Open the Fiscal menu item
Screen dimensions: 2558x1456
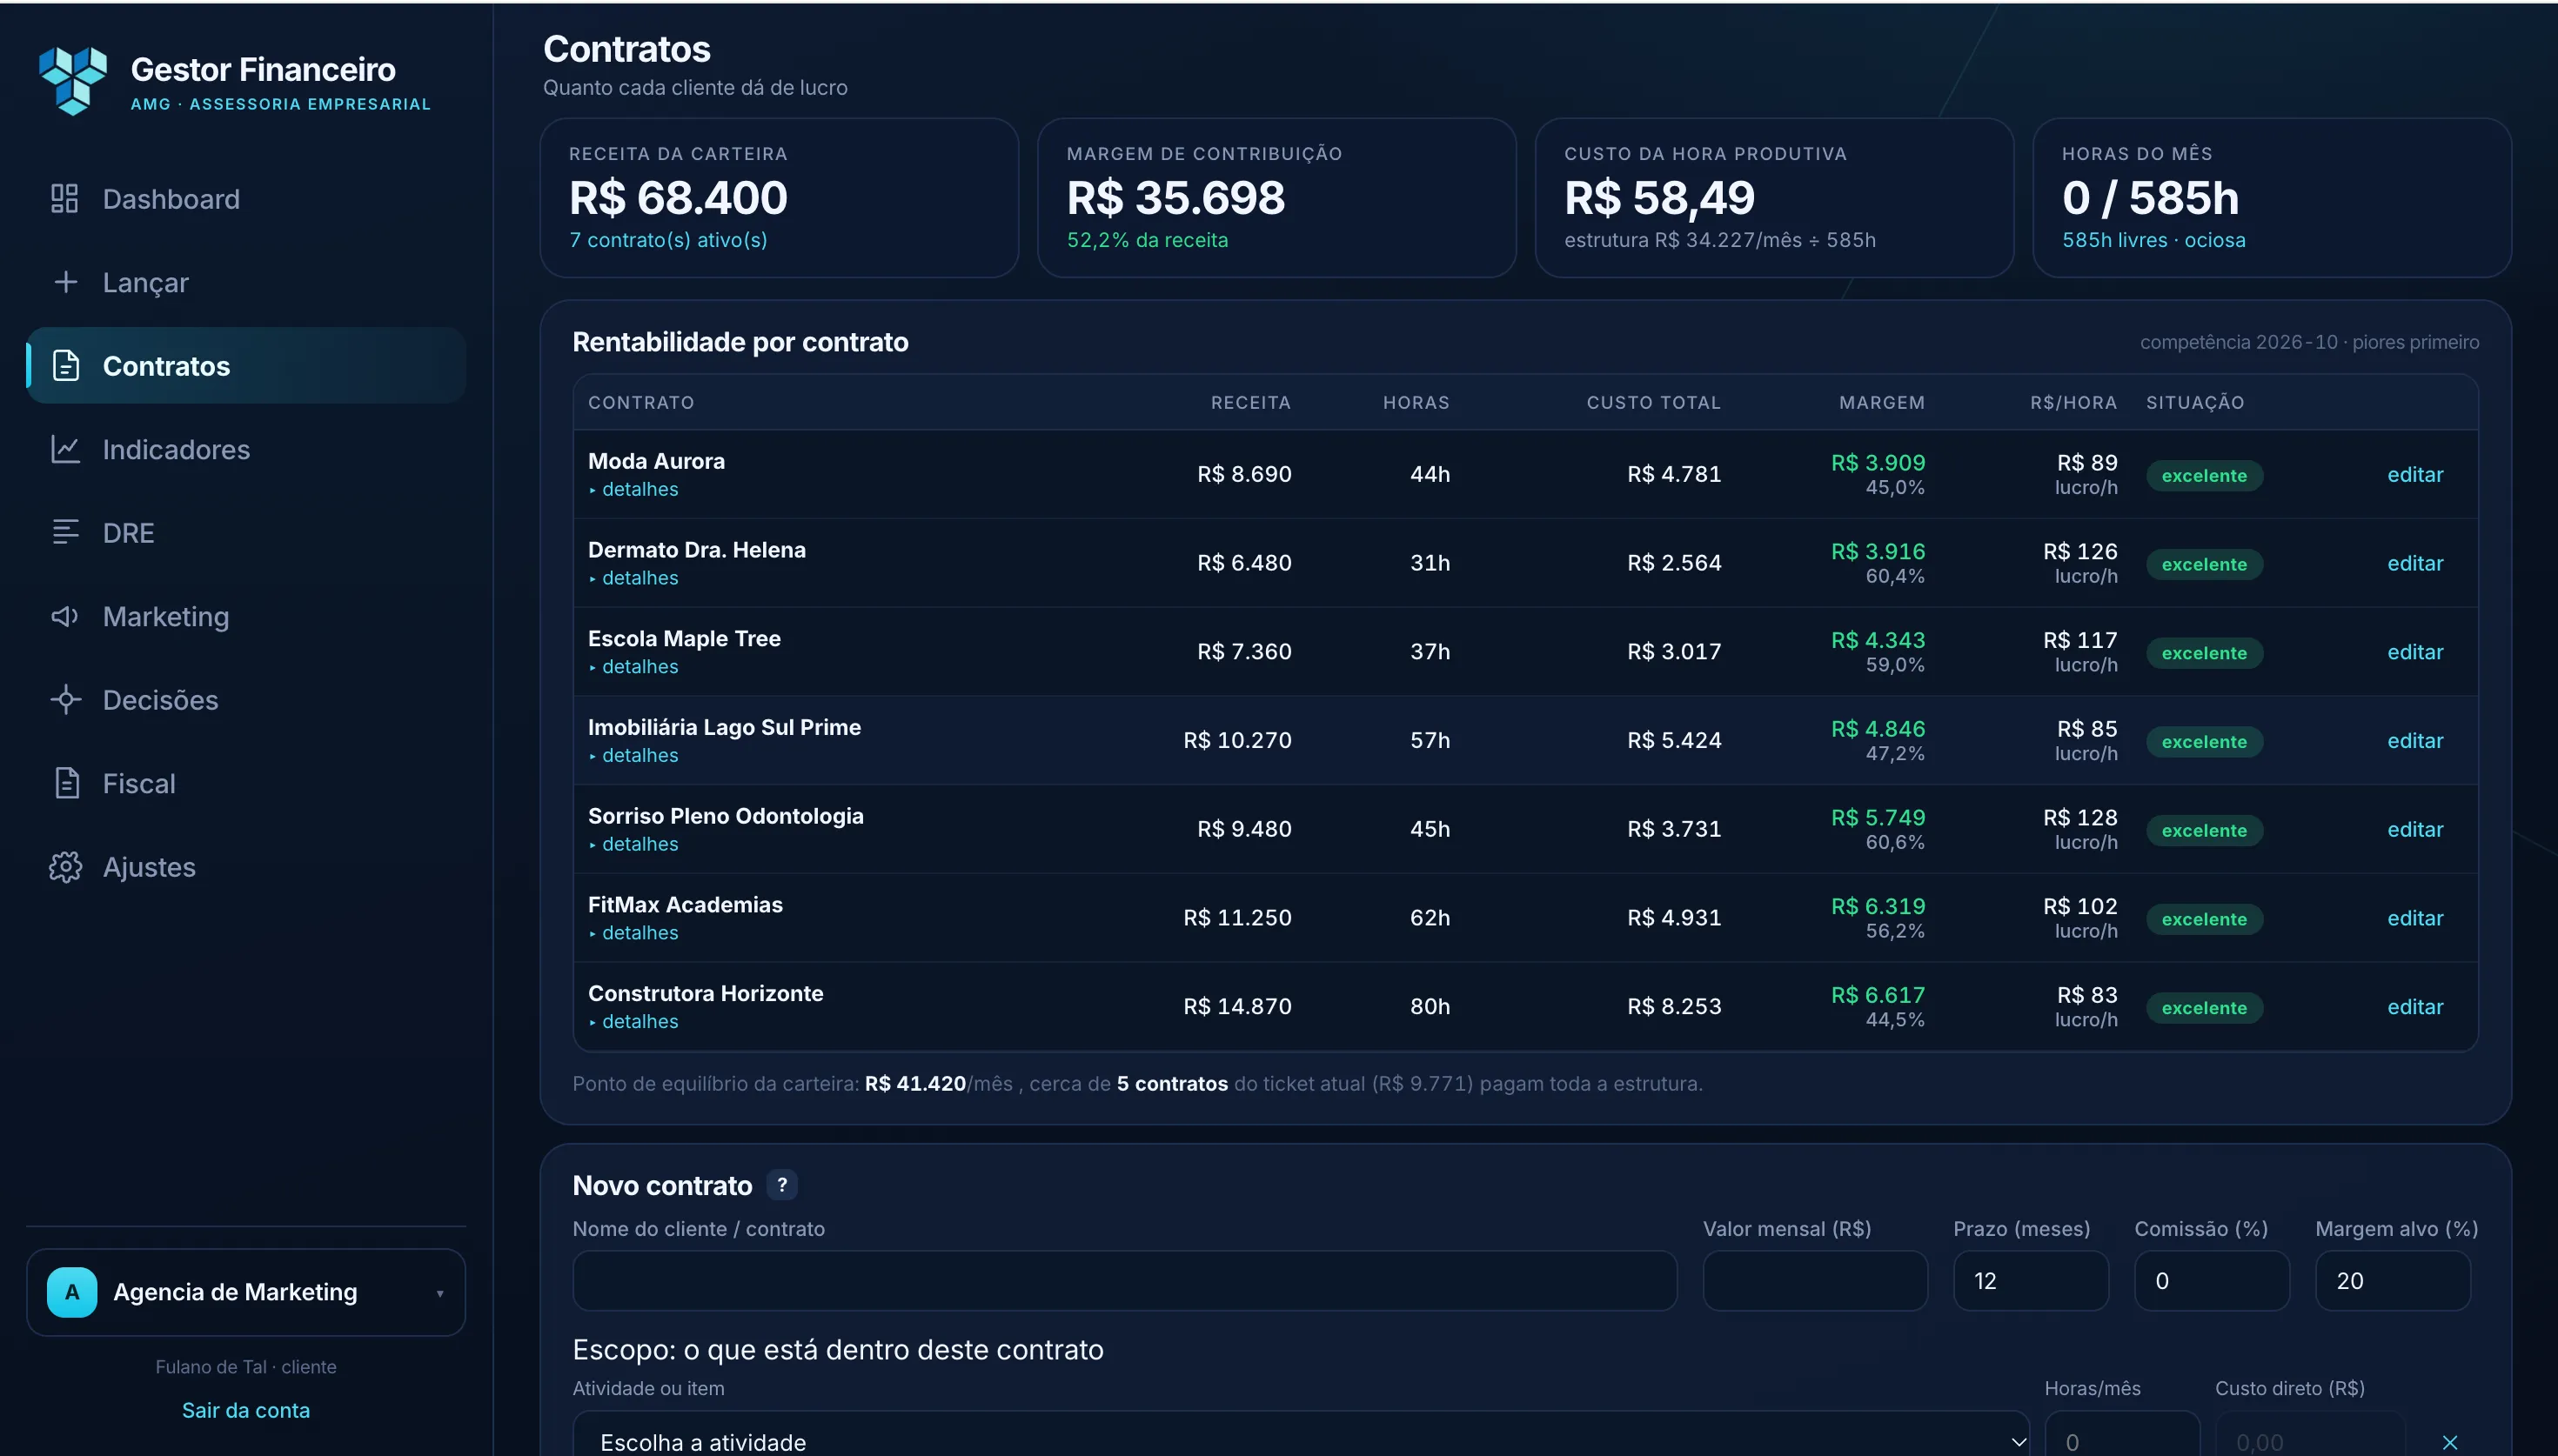246,783
